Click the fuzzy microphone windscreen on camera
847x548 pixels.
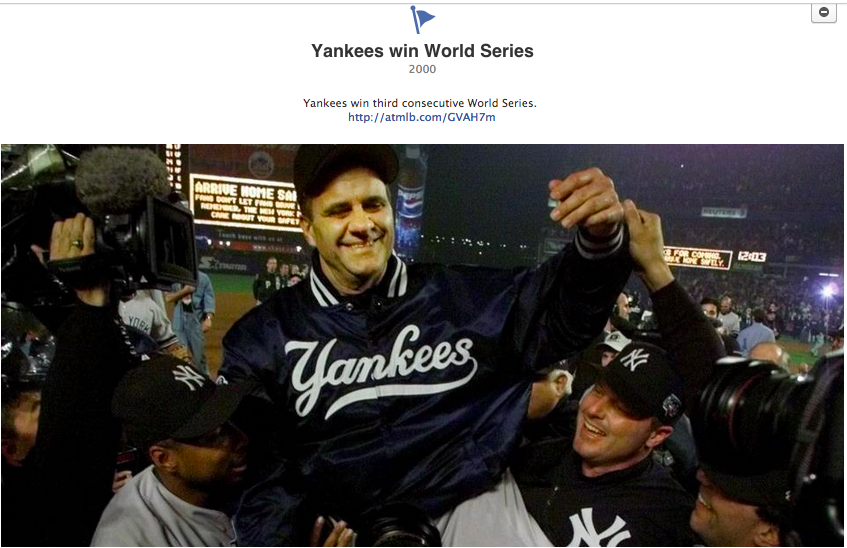pos(122,179)
